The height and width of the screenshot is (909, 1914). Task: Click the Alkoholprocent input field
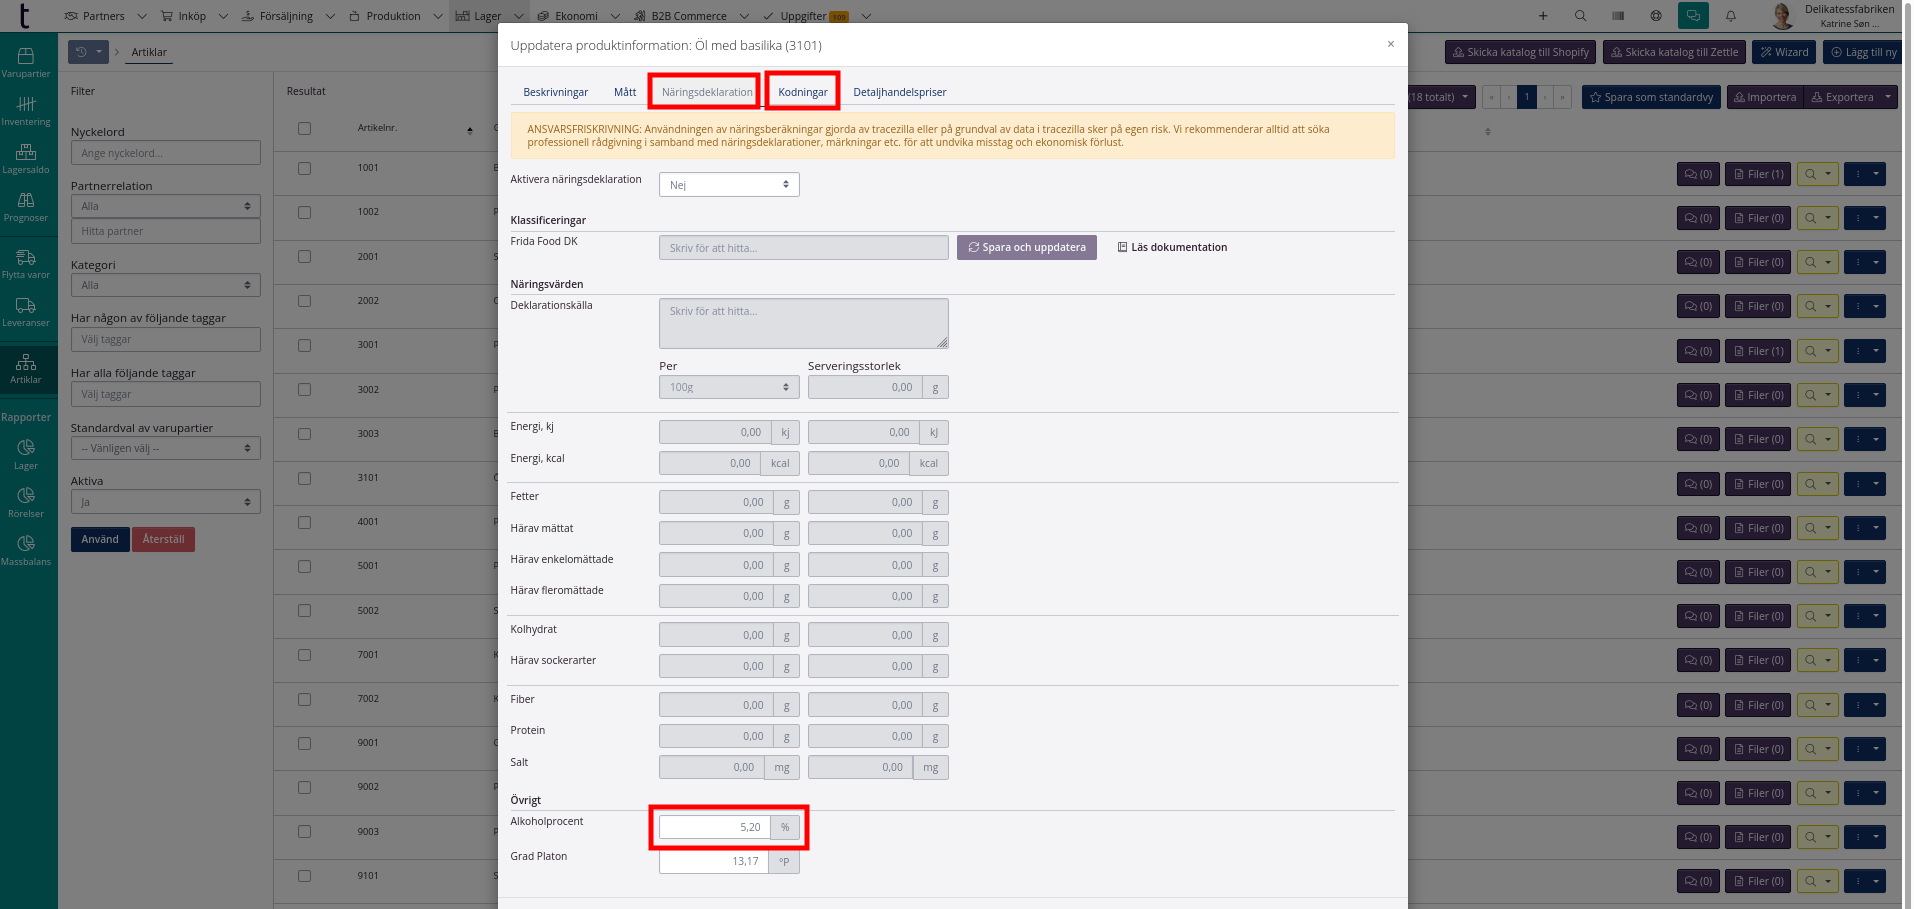point(714,827)
